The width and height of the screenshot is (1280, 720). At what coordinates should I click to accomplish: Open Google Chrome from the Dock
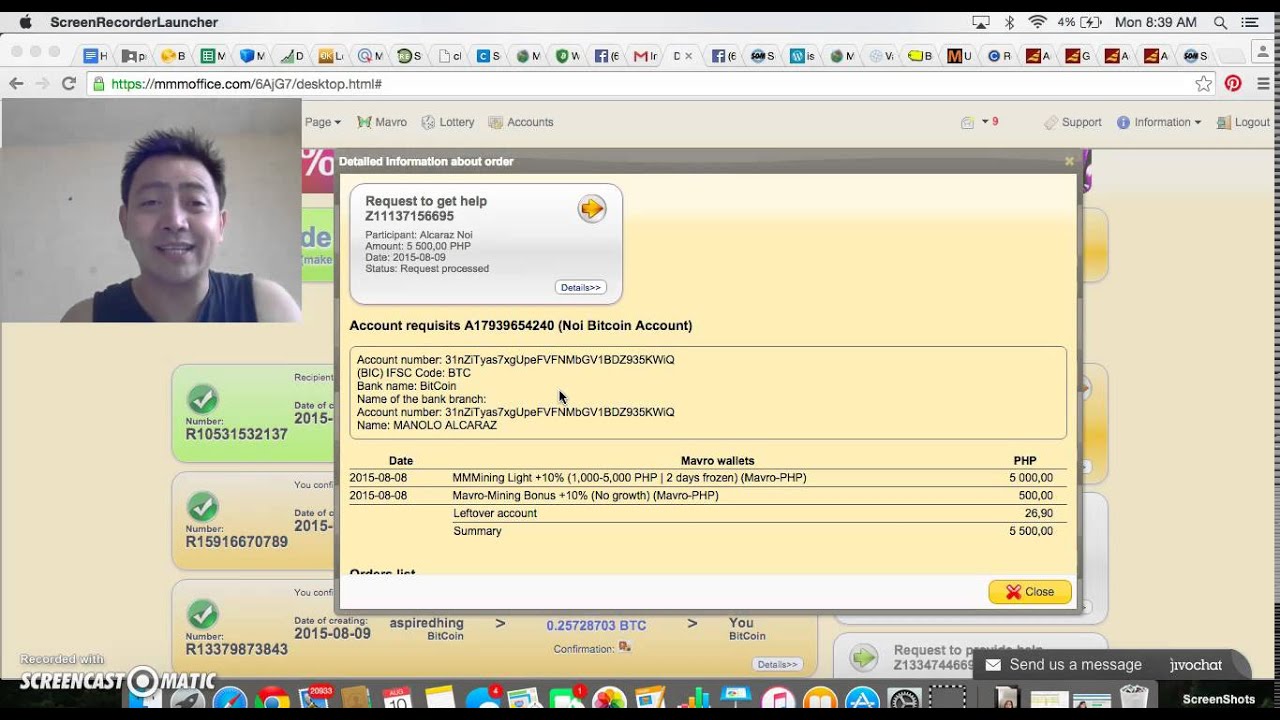pos(271,699)
